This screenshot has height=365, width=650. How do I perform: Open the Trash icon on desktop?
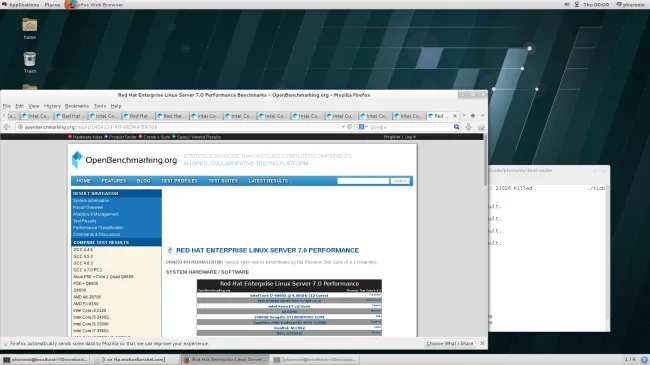29,63
